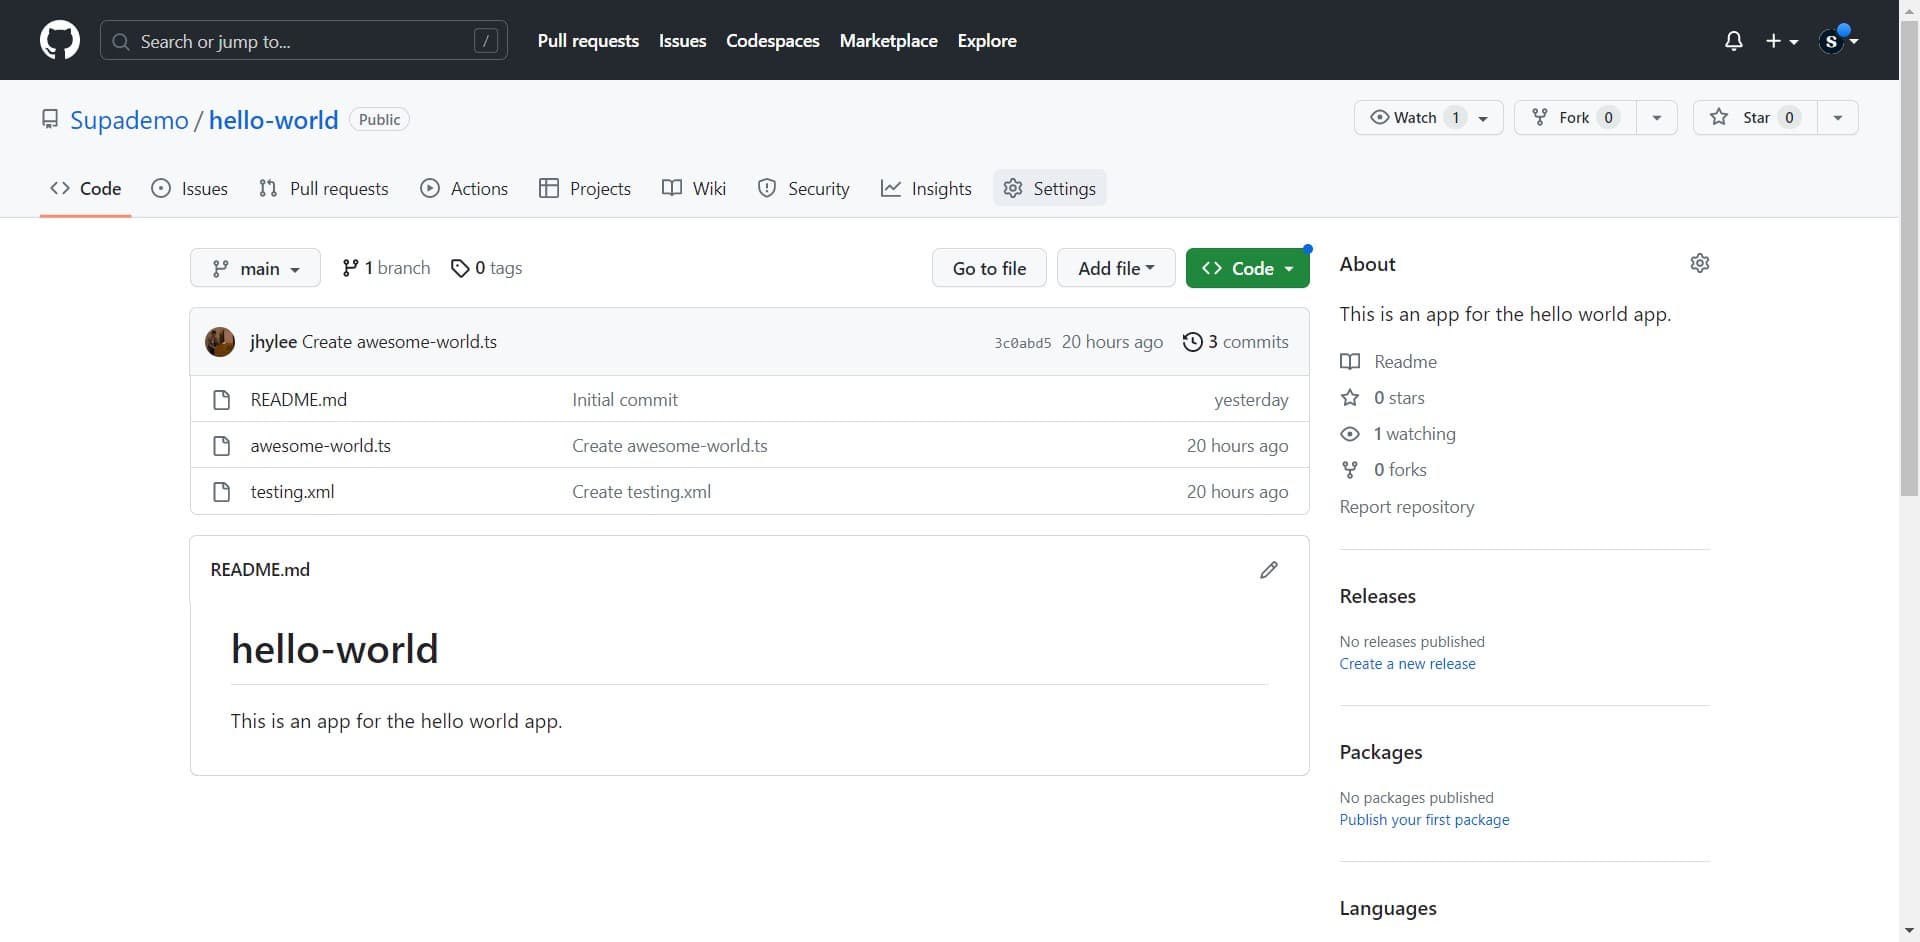Open the green Code dropdown
Image resolution: width=1920 pixels, height=942 pixels.
click(x=1248, y=267)
